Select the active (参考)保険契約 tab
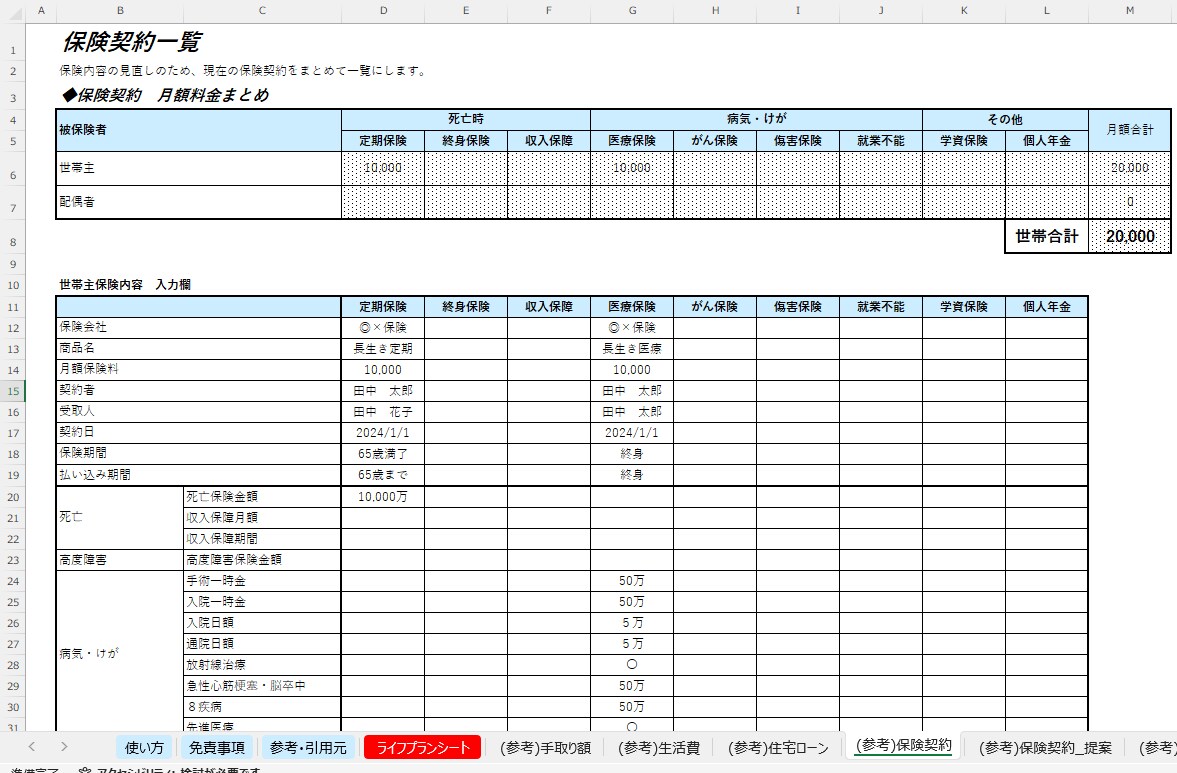The height and width of the screenshot is (773, 1177). (903, 745)
